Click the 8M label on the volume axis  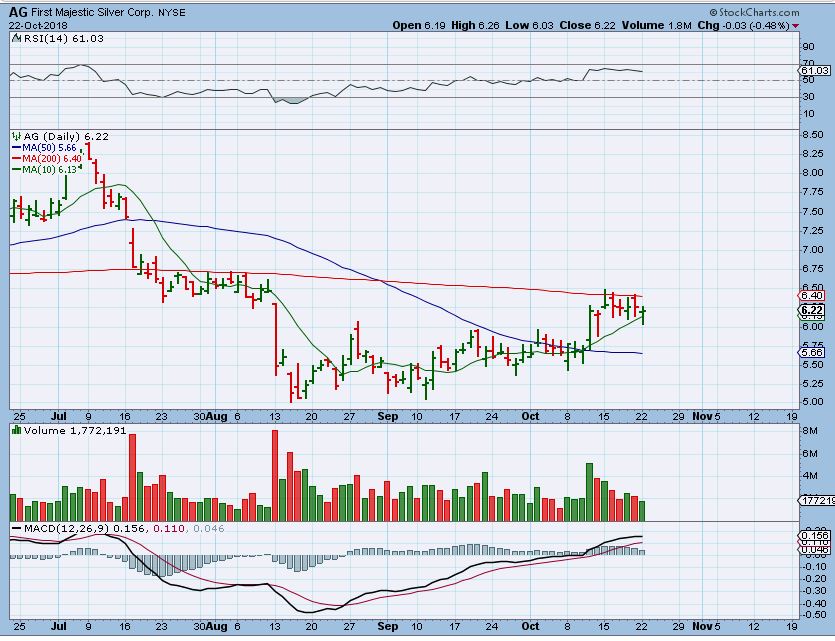pos(810,430)
